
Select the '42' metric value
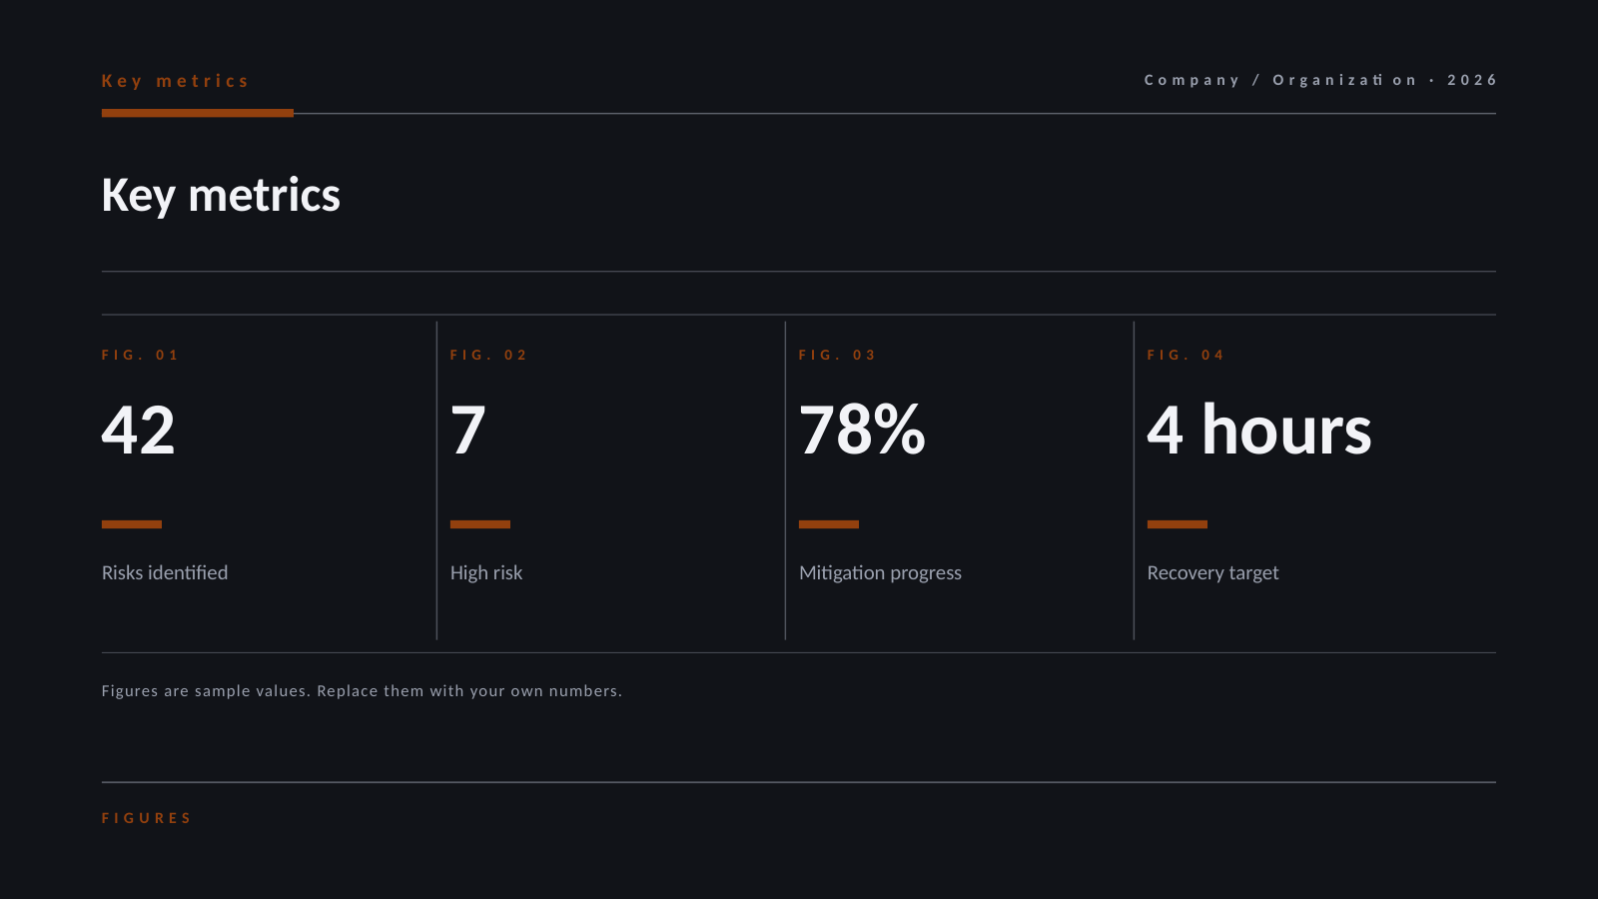pyautogui.click(x=138, y=430)
